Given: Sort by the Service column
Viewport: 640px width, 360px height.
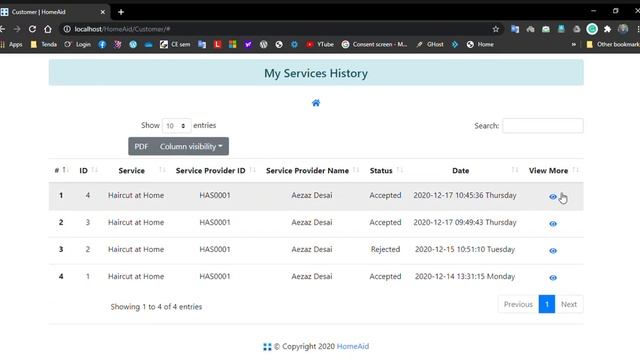Looking at the screenshot, I should pos(136,171).
